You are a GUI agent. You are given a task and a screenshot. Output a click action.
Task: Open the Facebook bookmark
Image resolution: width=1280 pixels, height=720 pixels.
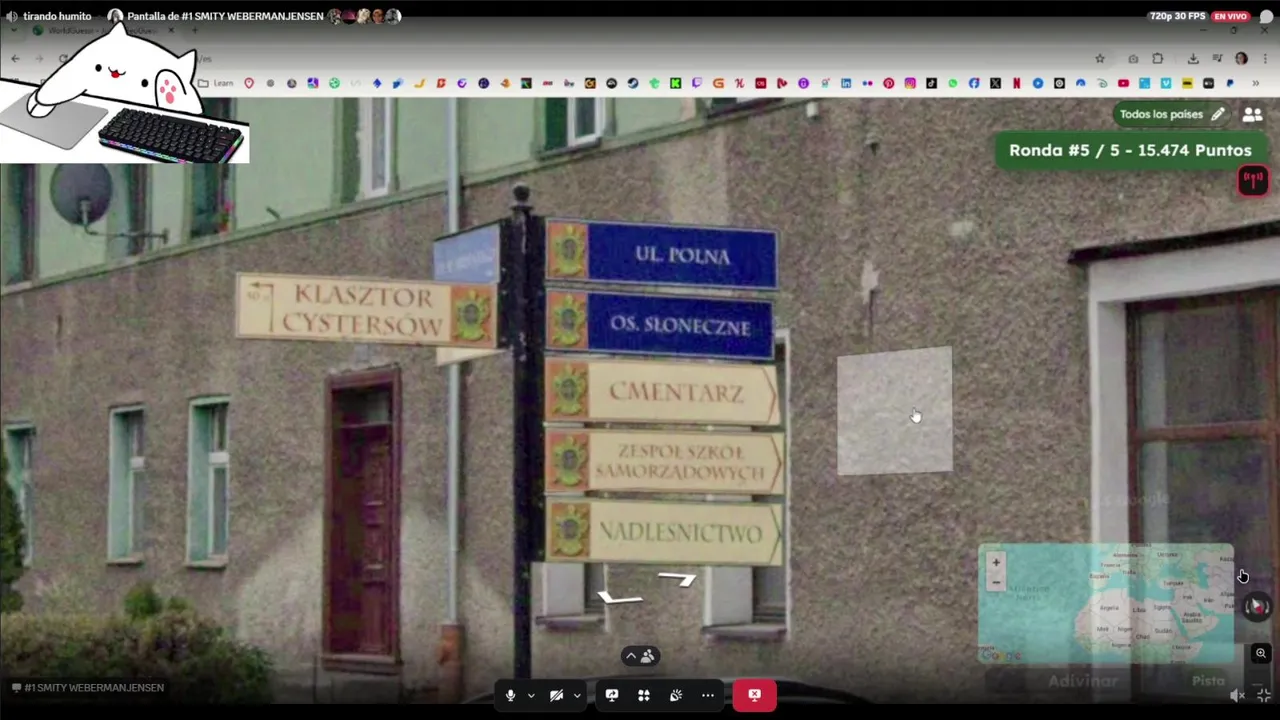point(974,83)
